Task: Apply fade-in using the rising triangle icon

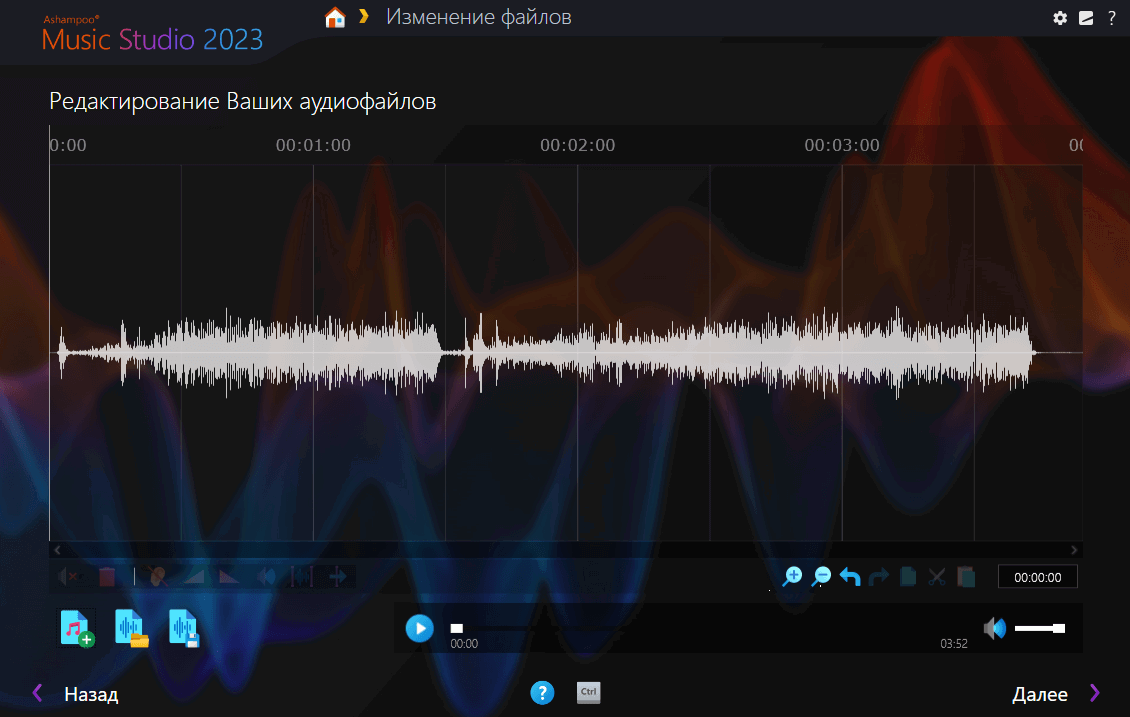Action: pos(194,576)
